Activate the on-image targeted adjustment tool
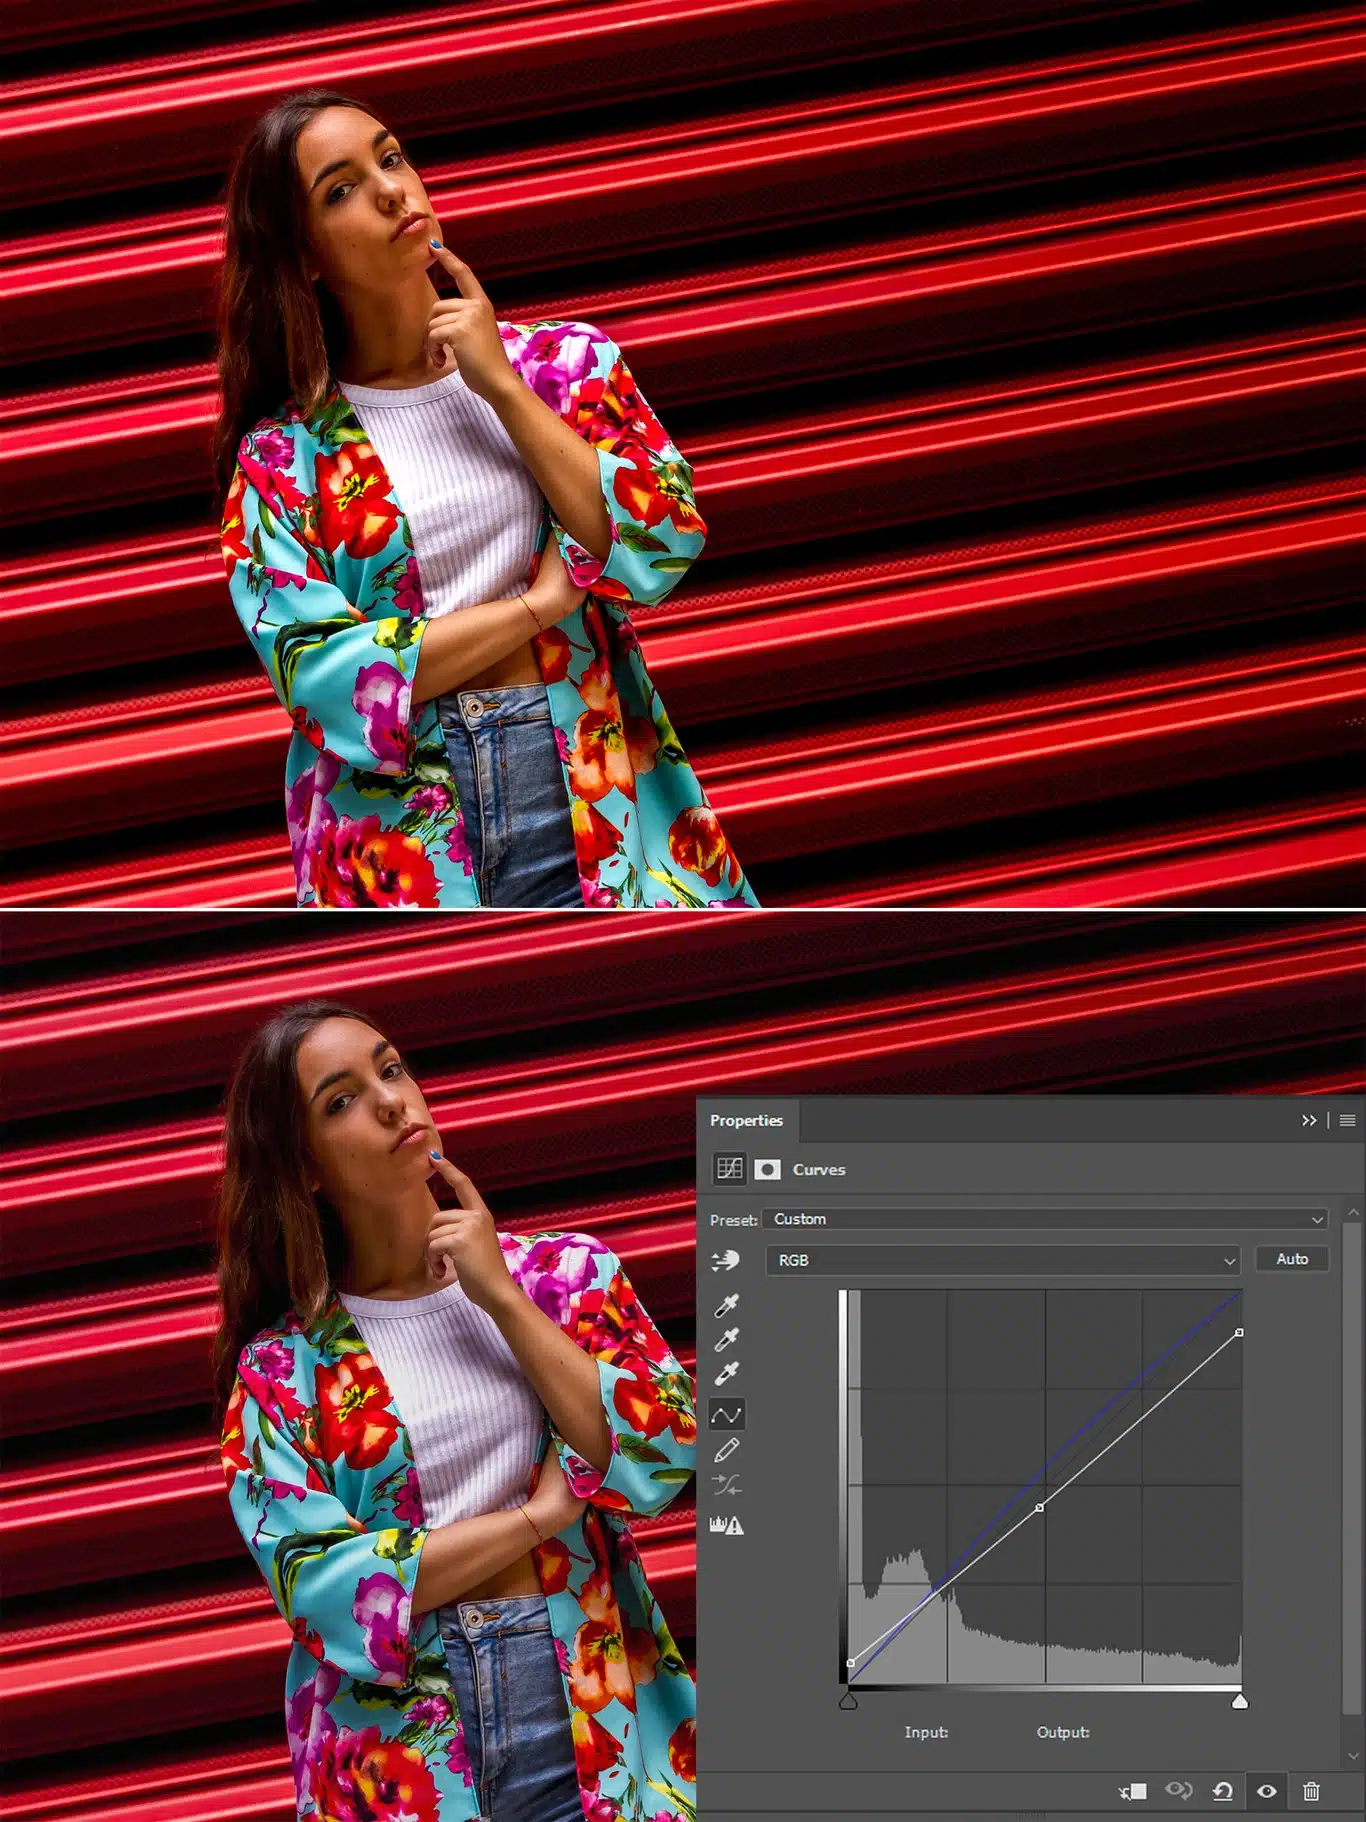The width and height of the screenshot is (1366, 1822). 725,1260
